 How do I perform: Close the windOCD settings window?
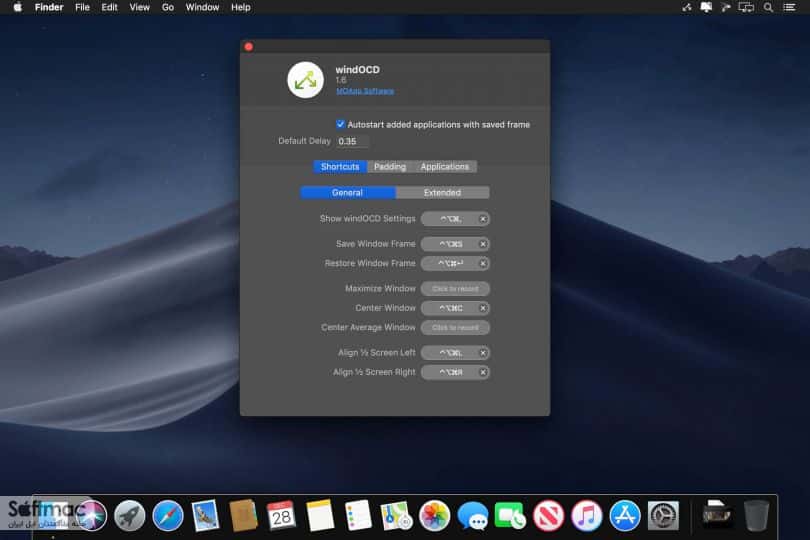pyautogui.click(x=248, y=47)
